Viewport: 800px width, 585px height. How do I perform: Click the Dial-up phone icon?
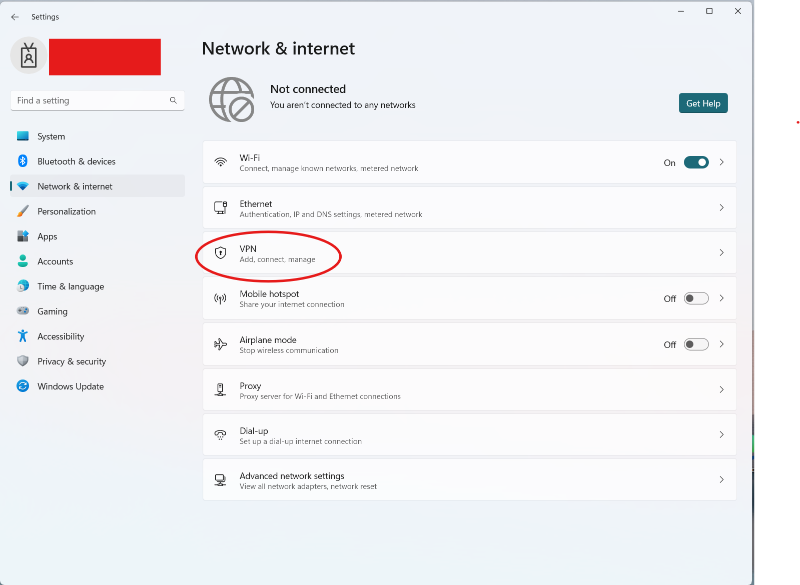pyautogui.click(x=220, y=435)
